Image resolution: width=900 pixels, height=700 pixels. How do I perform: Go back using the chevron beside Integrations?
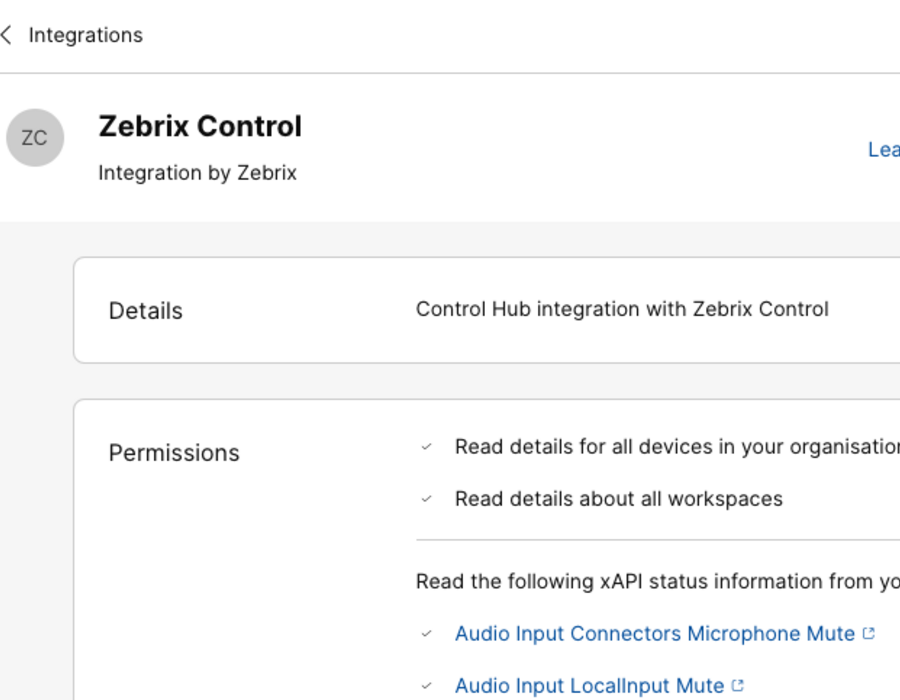(x=6, y=35)
